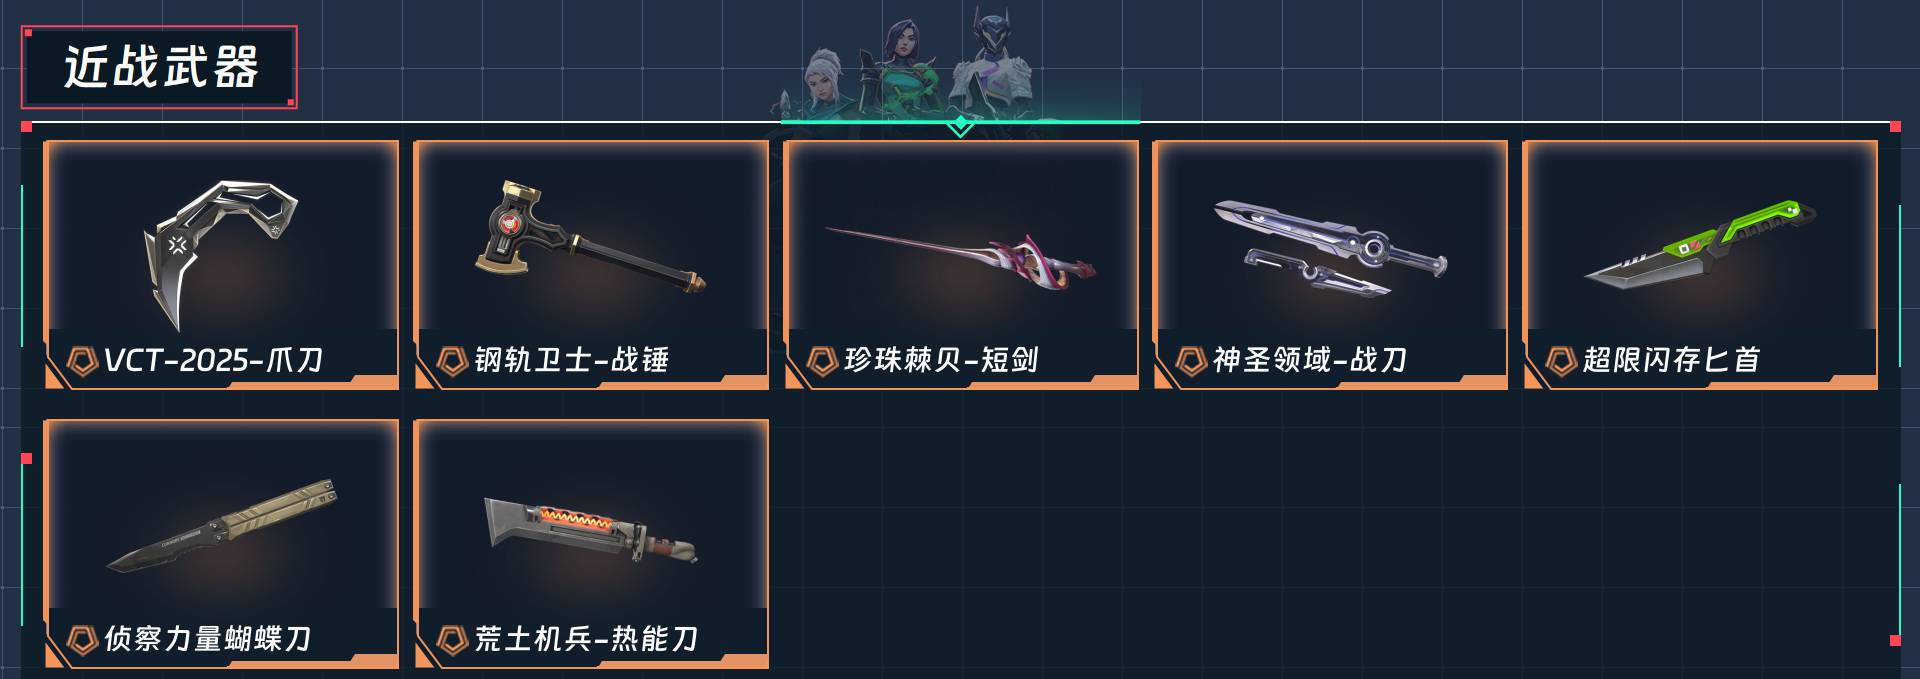Click the pentagon icon beside 超限闪存匕首
This screenshot has width=1920, height=679.
click(1561, 361)
